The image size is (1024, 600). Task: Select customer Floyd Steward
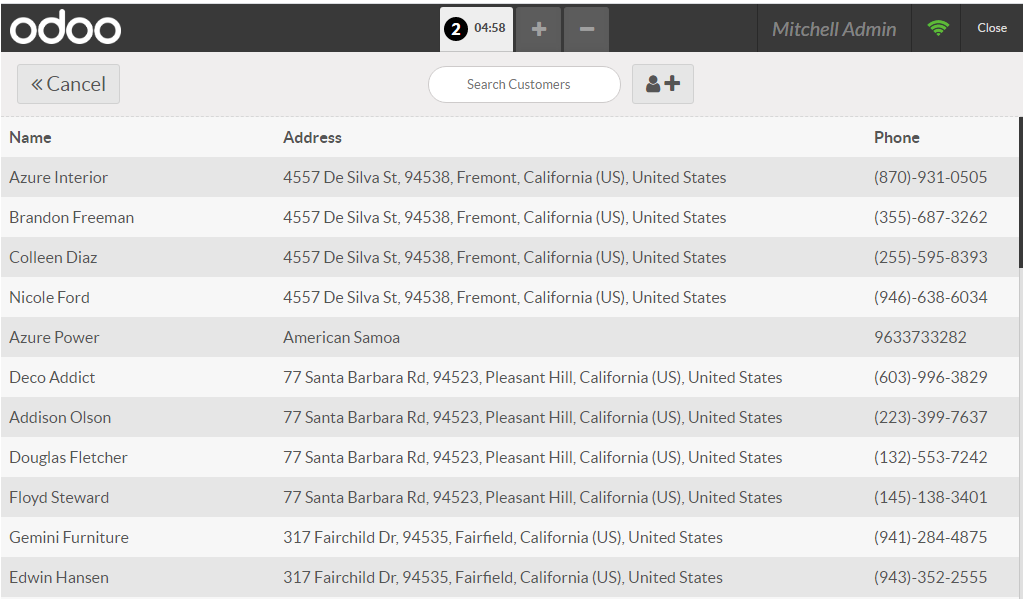pyautogui.click(x=509, y=497)
